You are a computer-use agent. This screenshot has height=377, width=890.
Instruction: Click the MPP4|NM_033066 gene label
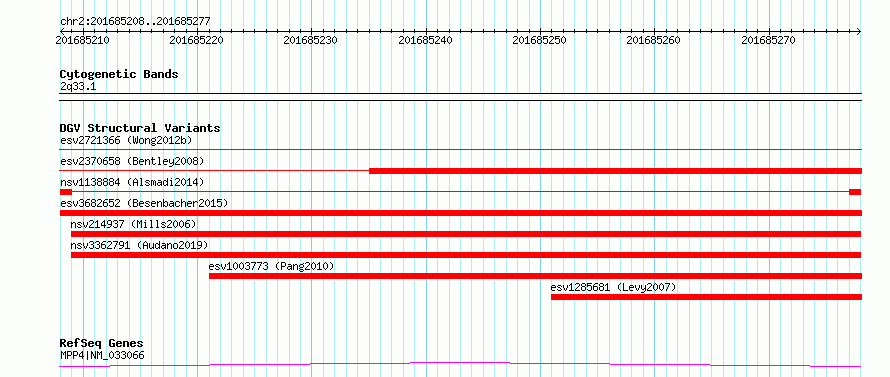tap(102, 356)
